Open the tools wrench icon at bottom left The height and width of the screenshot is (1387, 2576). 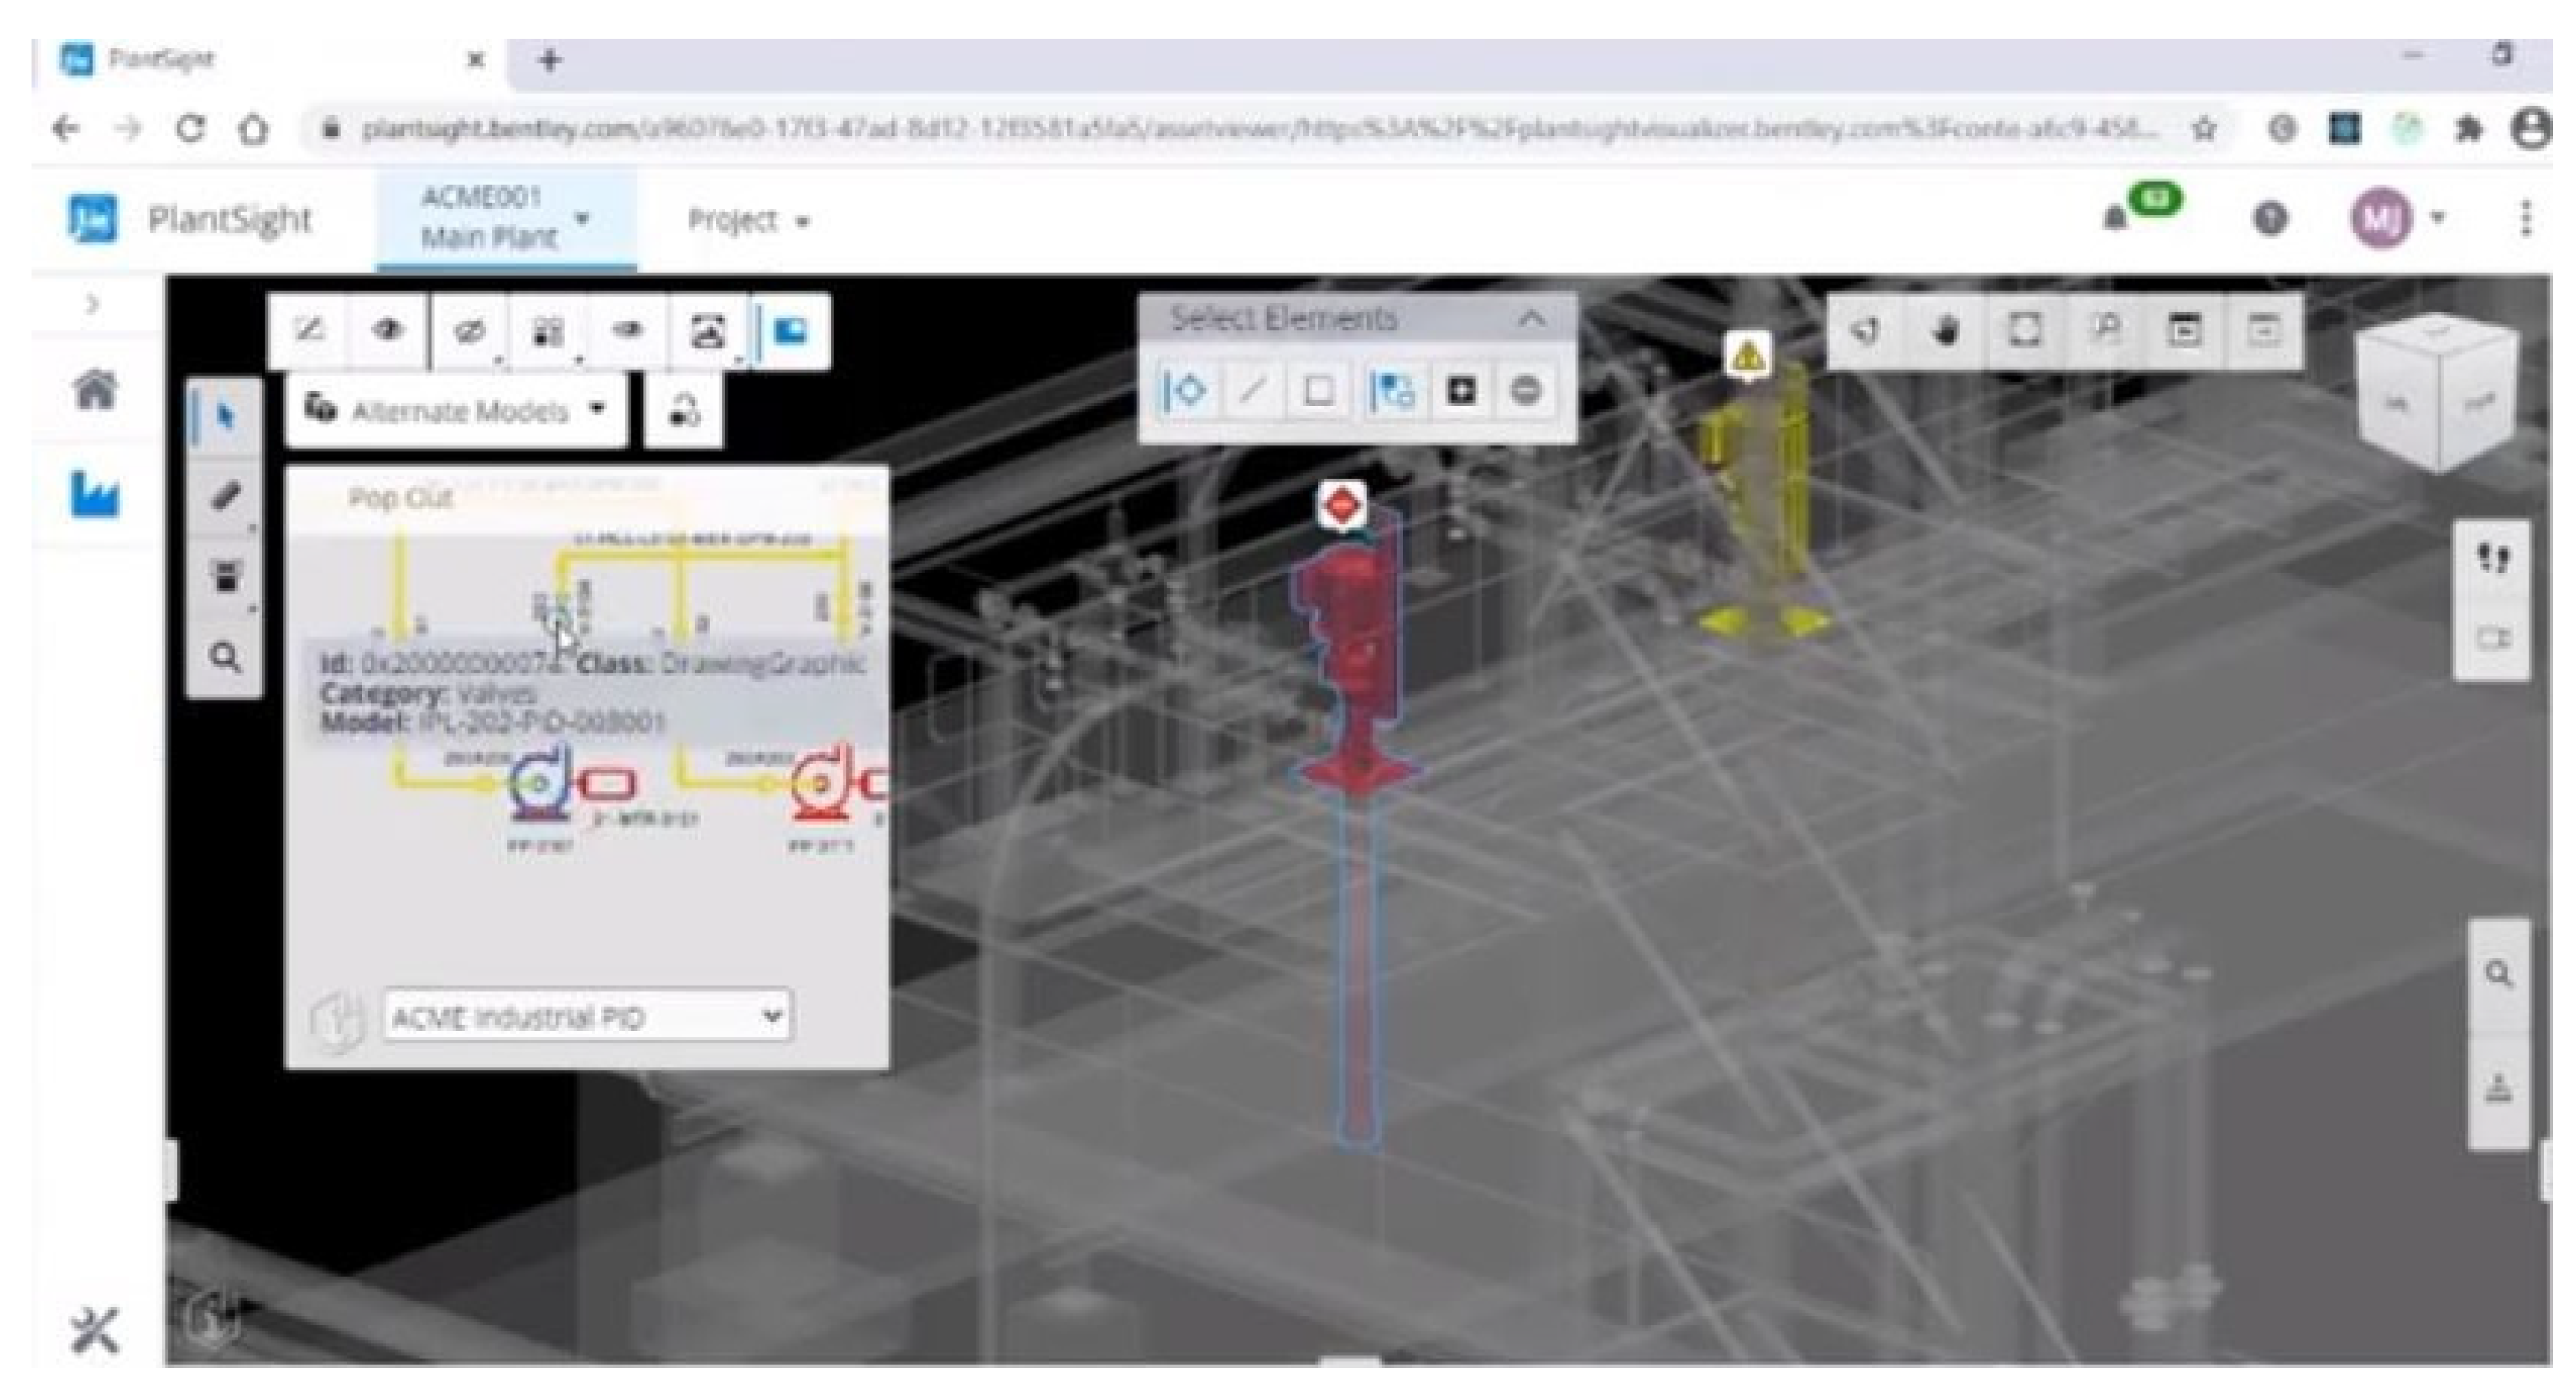pyautogui.click(x=95, y=1331)
